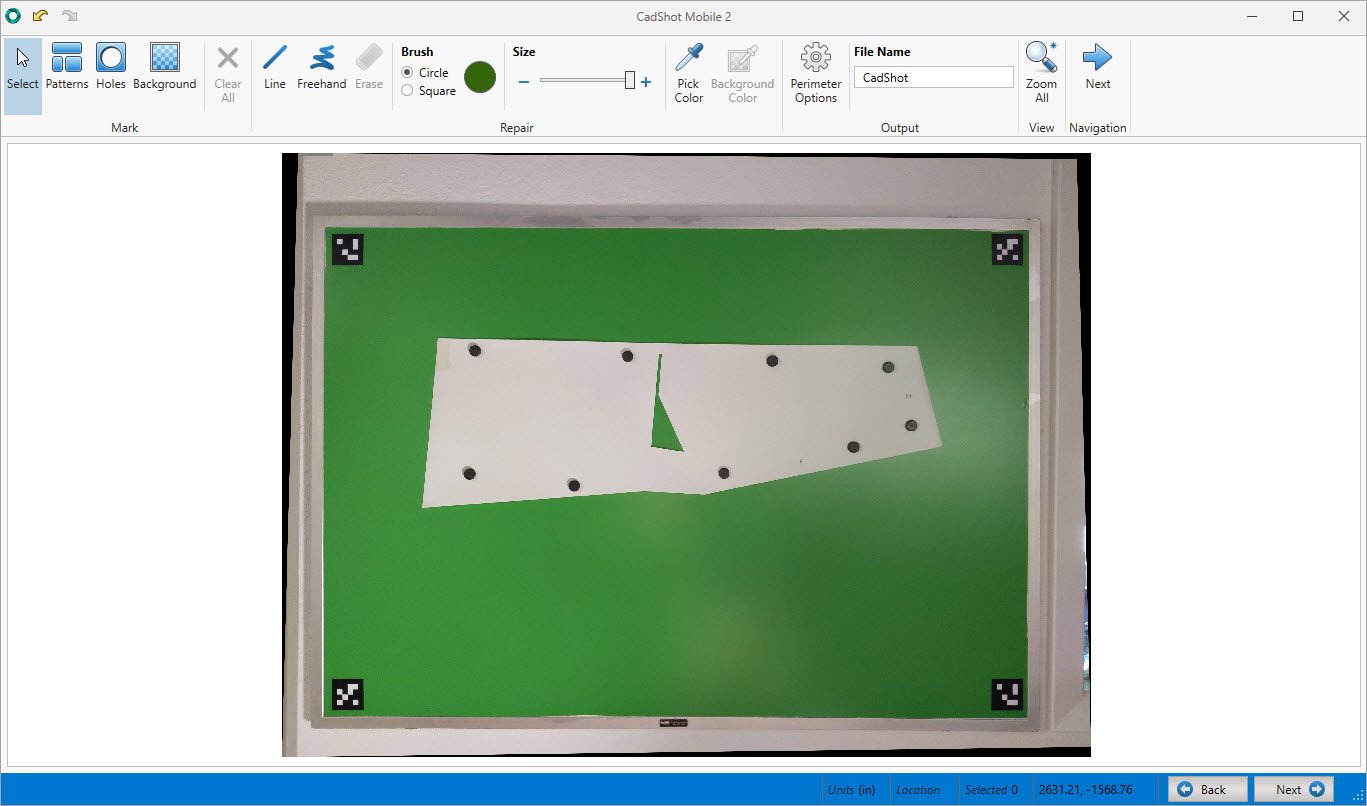Click the undo arrow in the title bar

click(41, 16)
